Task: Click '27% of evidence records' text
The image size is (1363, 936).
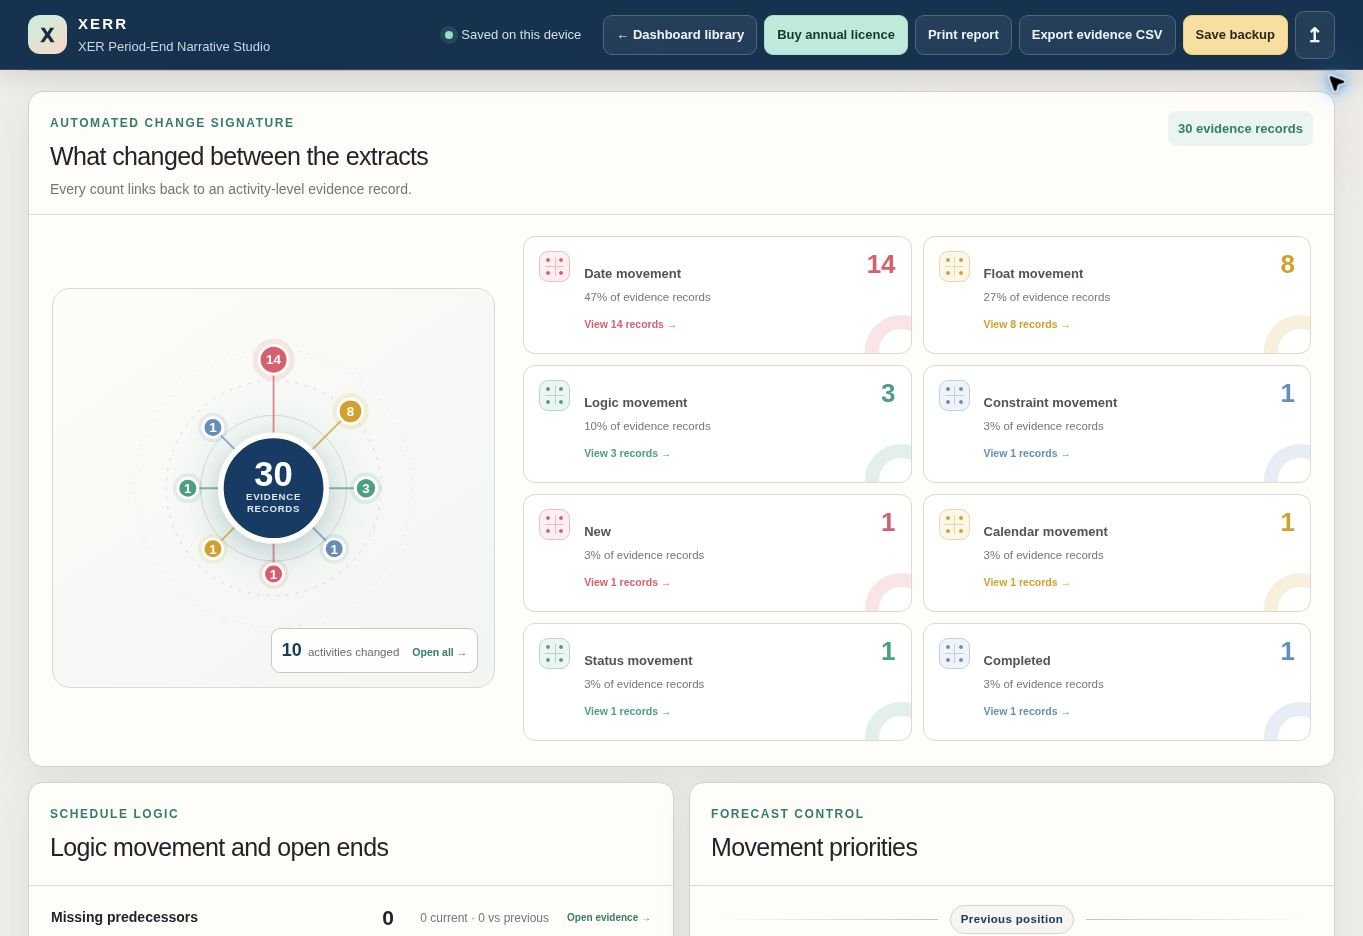Action: click(x=1046, y=297)
